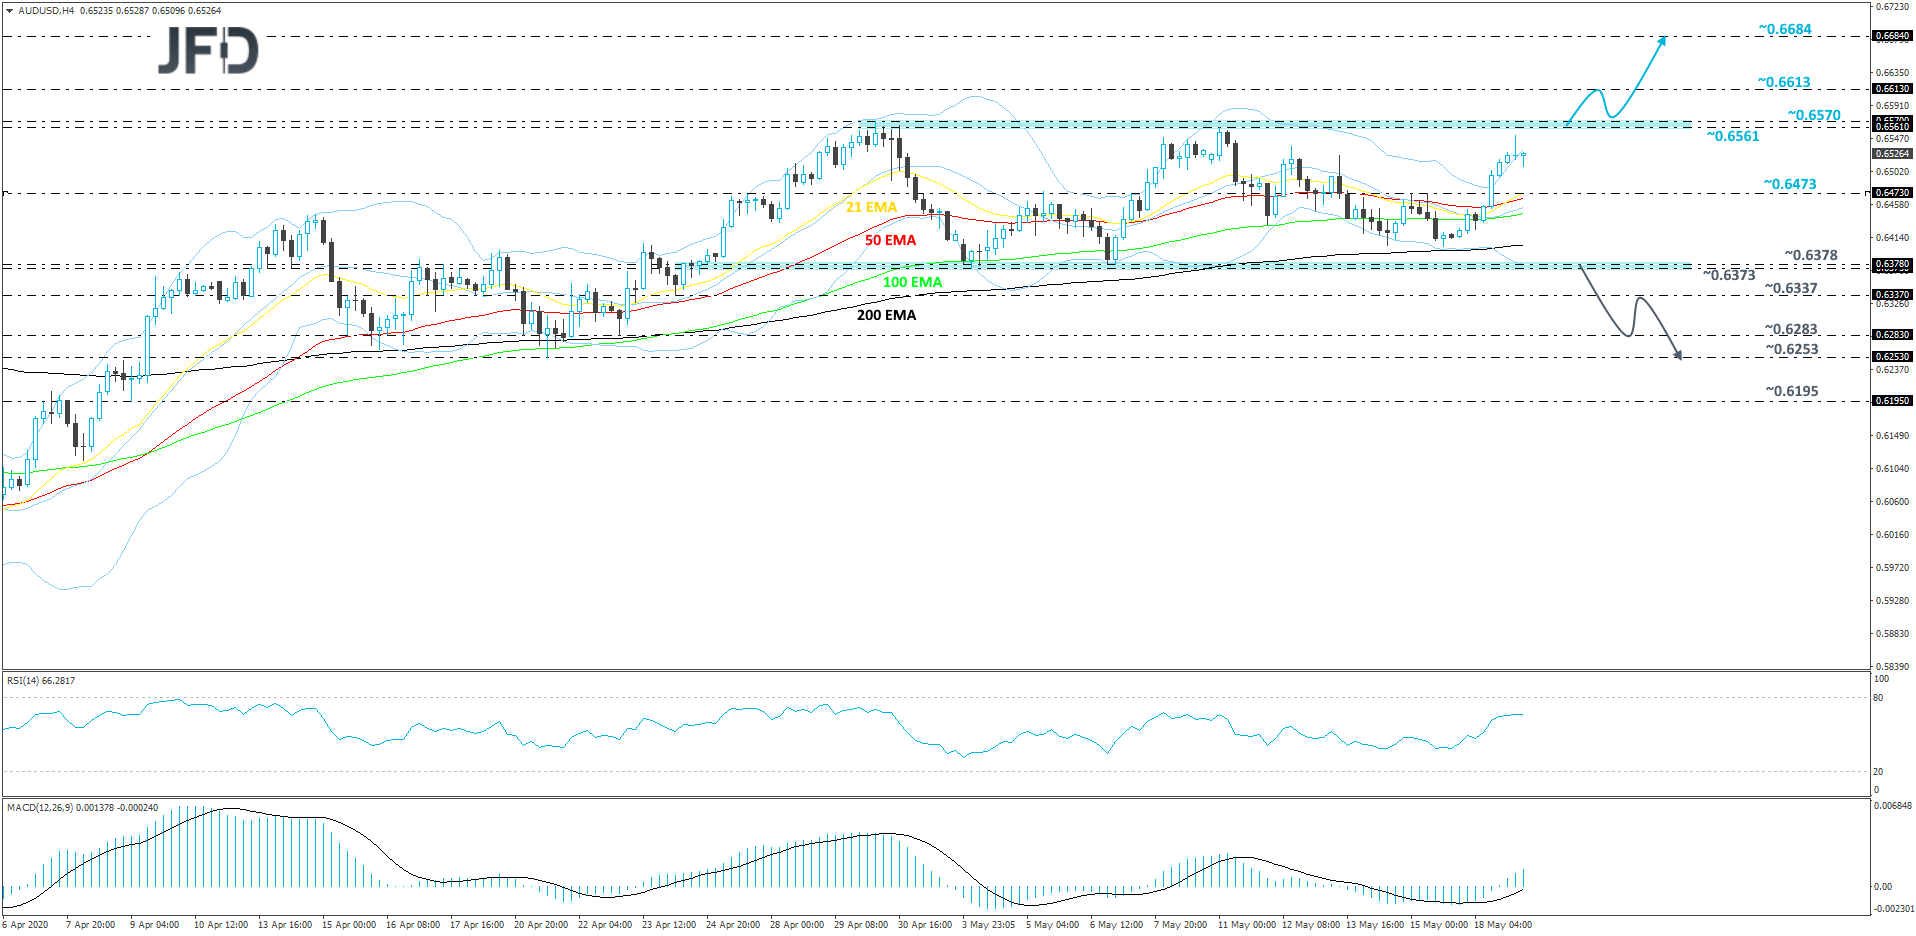
Task: Select the ~0.6195 level label
Action: tap(1792, 391)
